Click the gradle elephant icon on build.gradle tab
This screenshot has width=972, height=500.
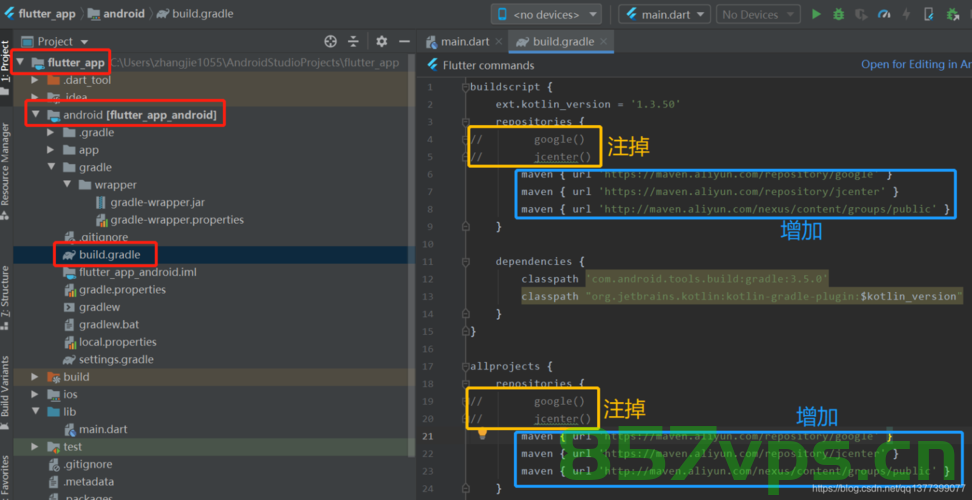coord(523,42)
